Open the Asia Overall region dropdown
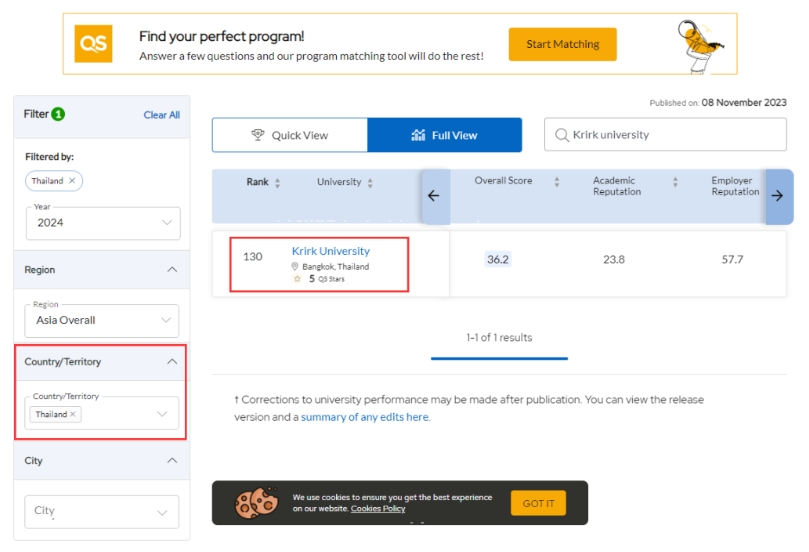The height and width of the screenshot is (552, 809). [102, 320]
